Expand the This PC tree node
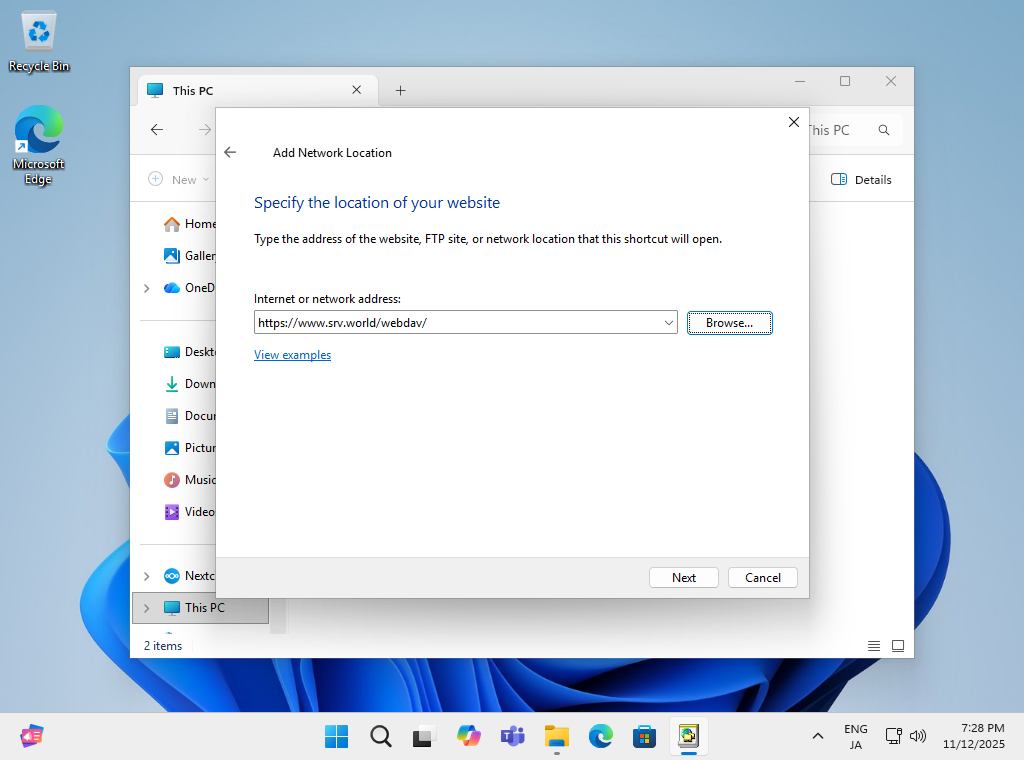This screenshot has width=1024, height=760. (x=147, y=608)
